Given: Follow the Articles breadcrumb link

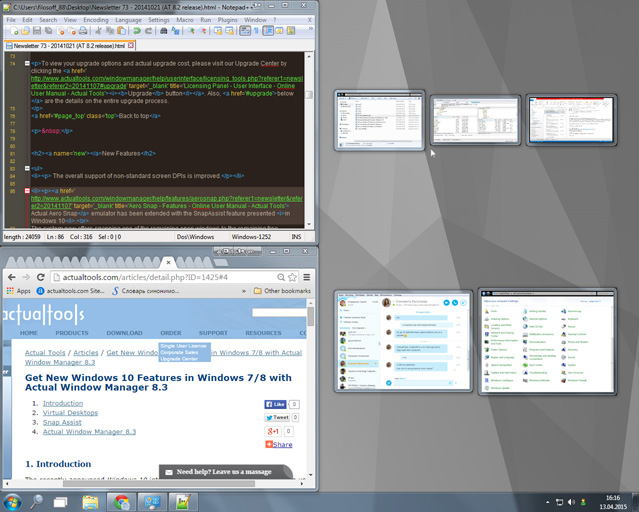Looking at the screenshot, I should click(86, 353).
